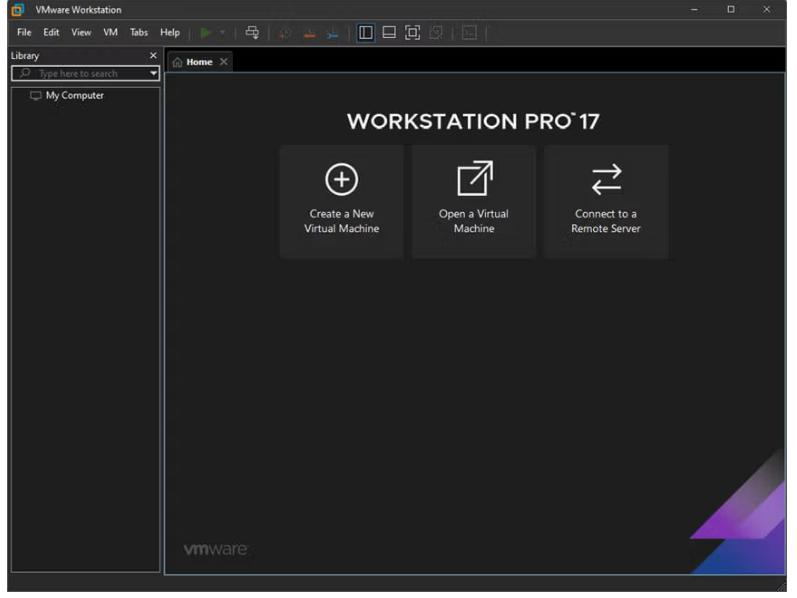The width and height of the screenshot is (797, 598).
Task: Click the revert snapshot toolbar icon
Action: pyautogui.click(x=309, y=33)
